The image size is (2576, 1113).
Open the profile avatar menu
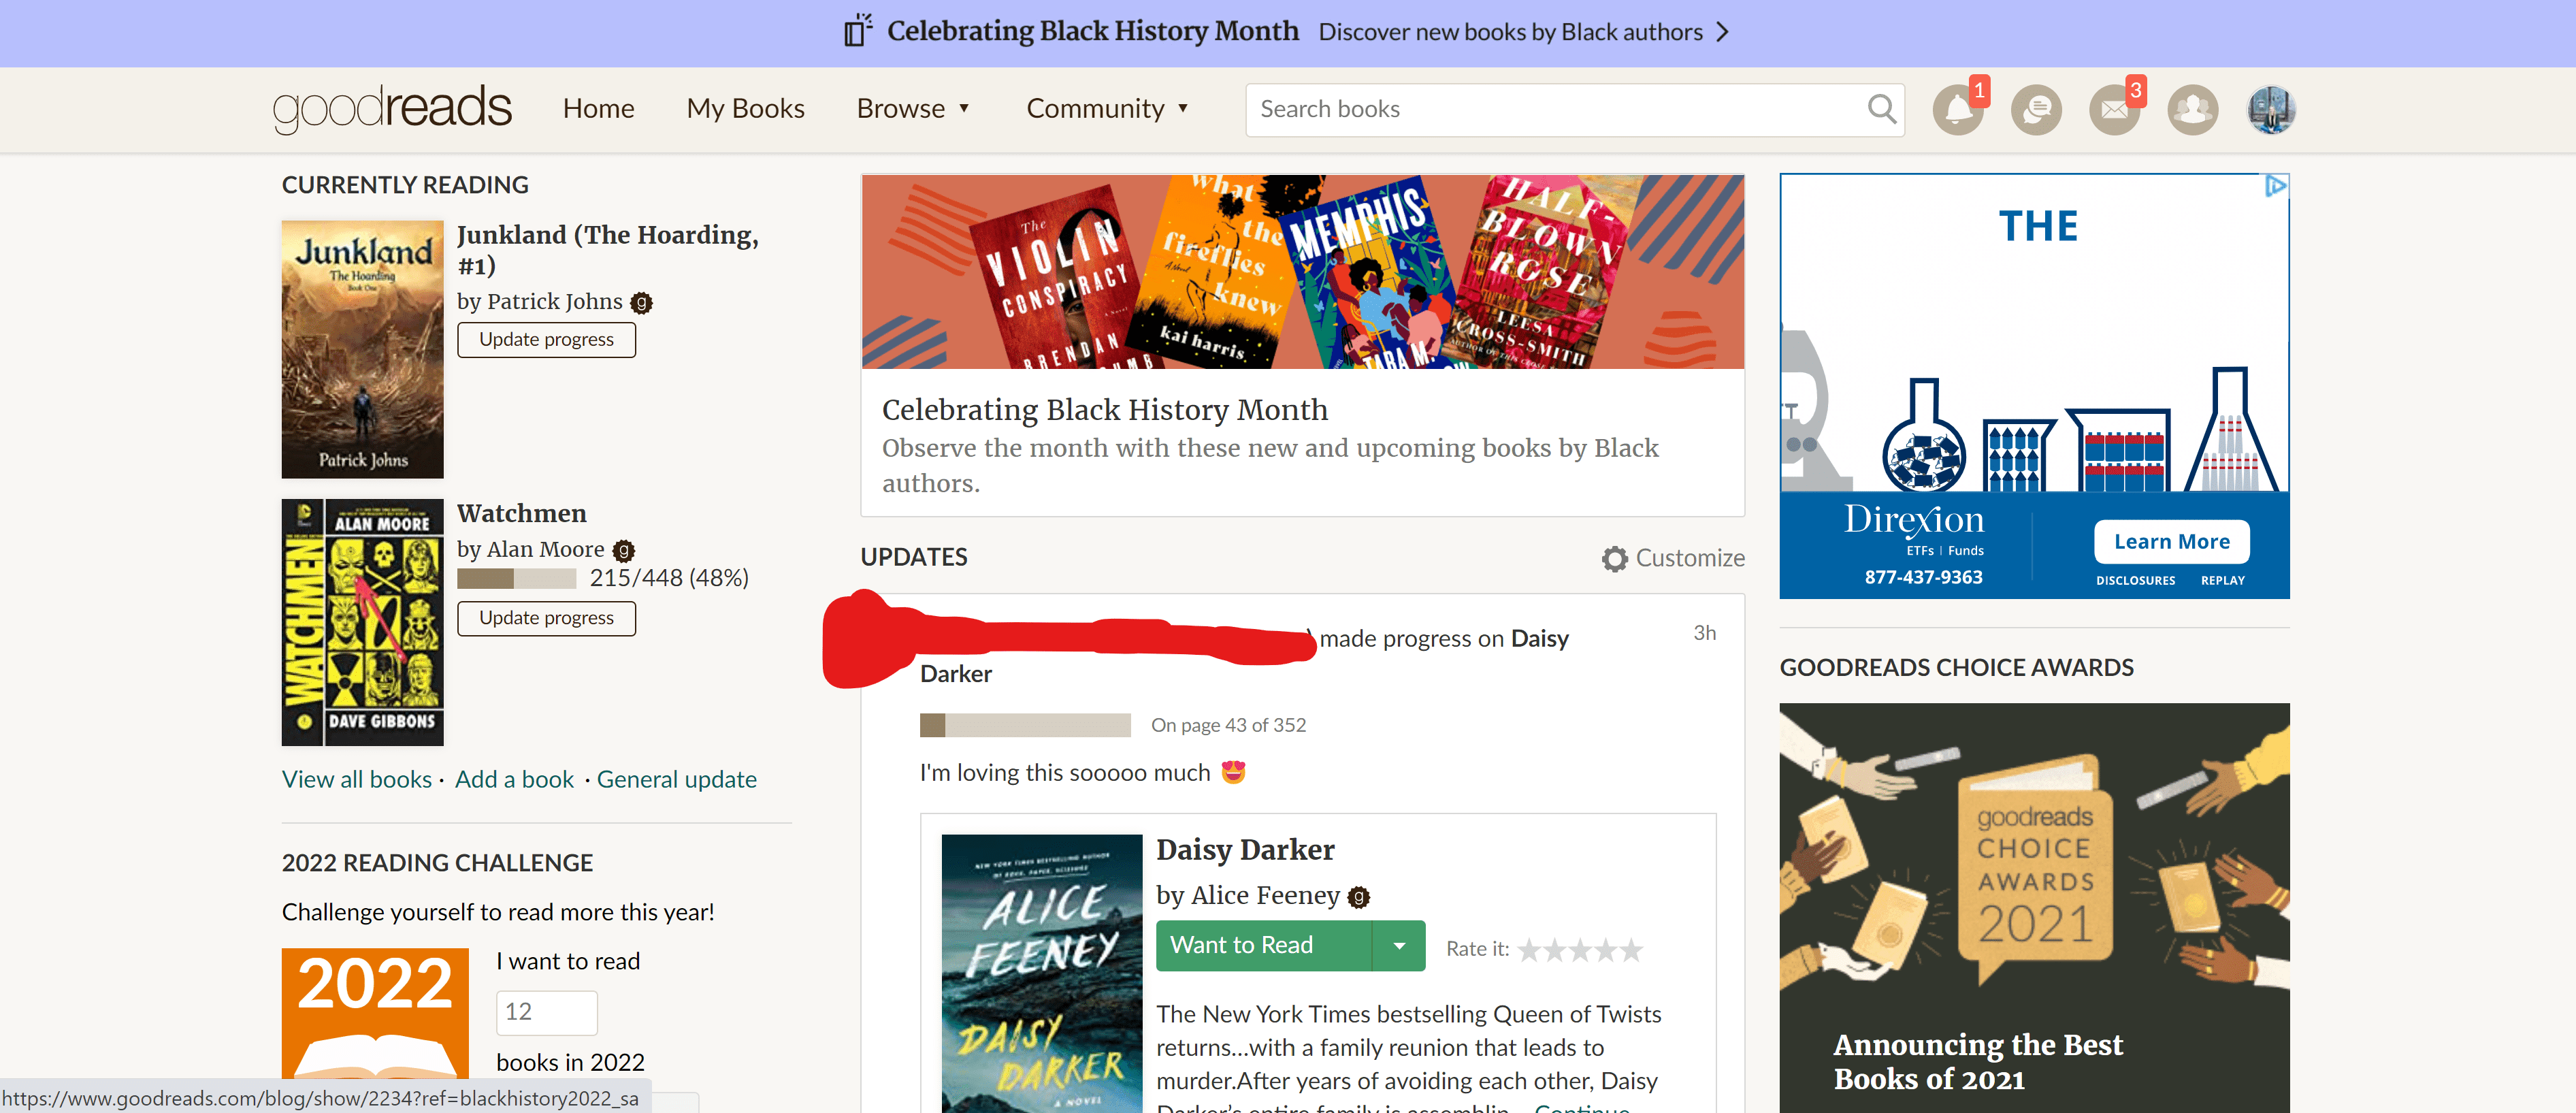(2270, 110)
